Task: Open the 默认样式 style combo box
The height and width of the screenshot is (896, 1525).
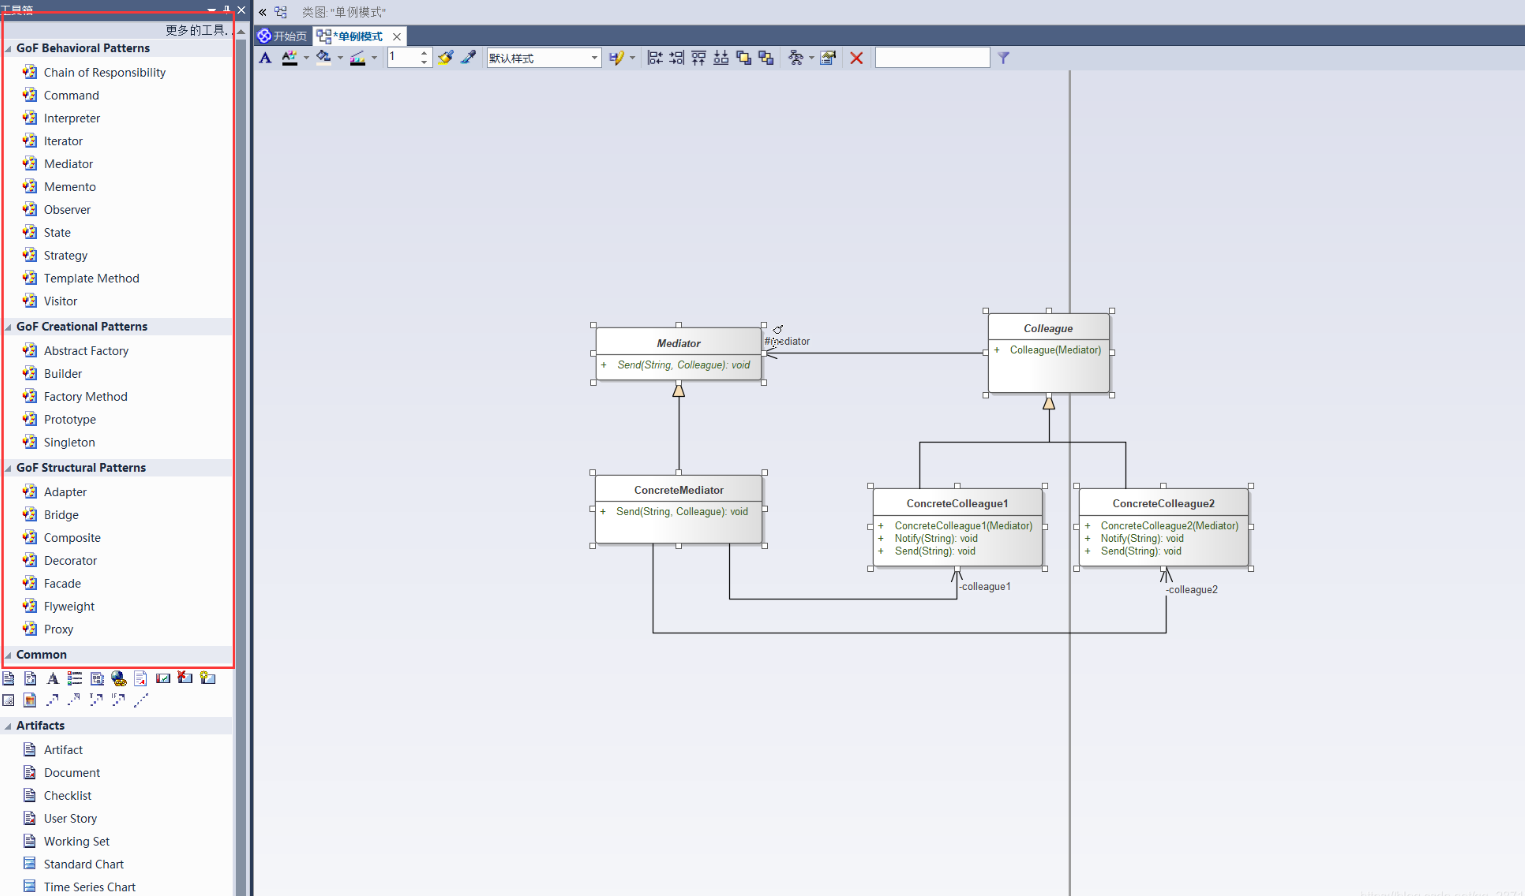Action: 544,58
